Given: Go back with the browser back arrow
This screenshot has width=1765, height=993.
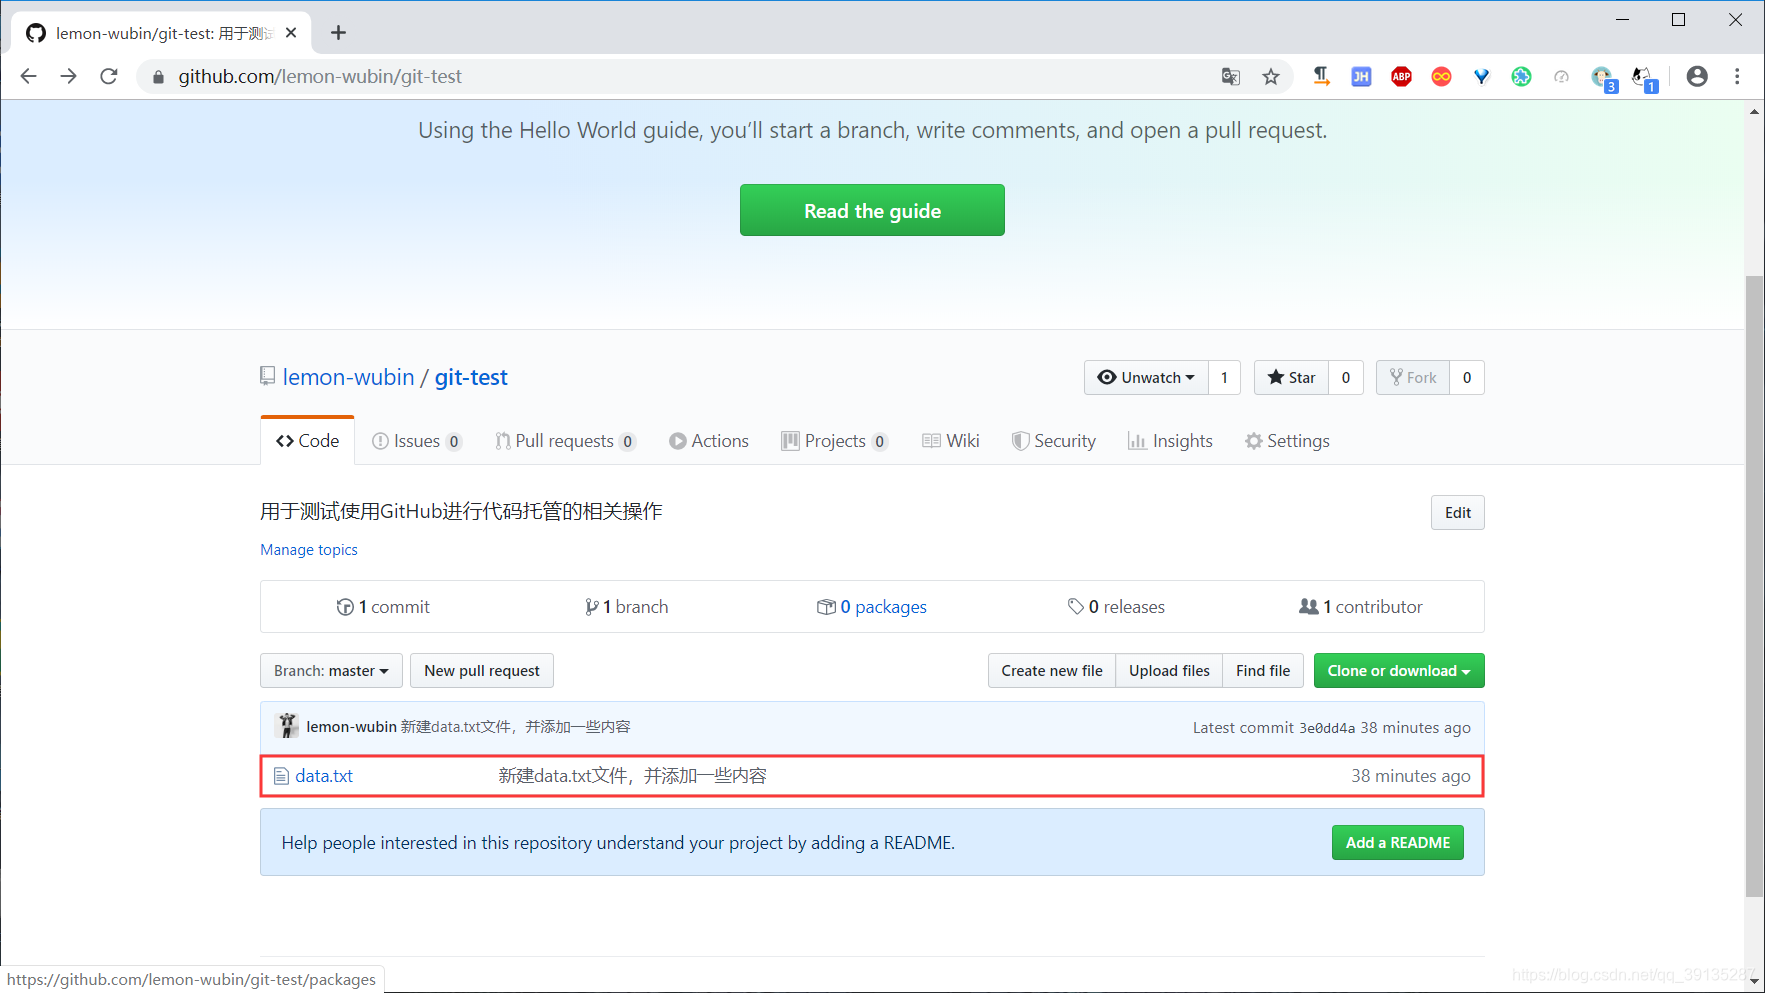Looking at the screenshot, I should click(x=28, y=76).
